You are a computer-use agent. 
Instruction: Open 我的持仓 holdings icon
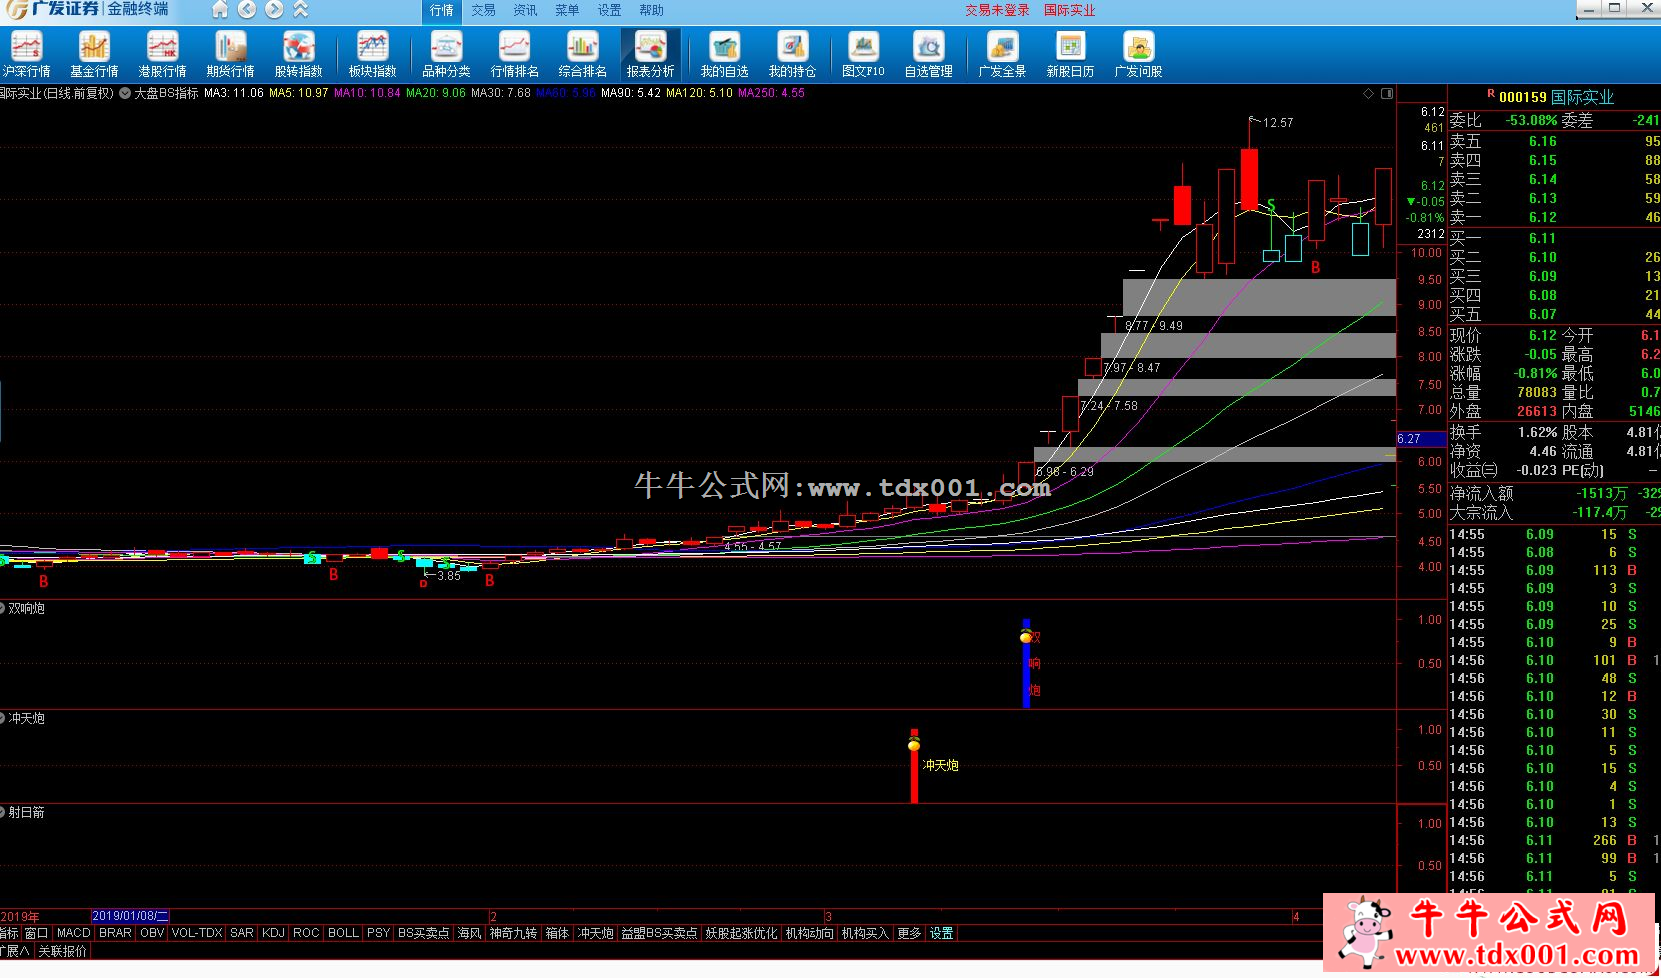792,55
